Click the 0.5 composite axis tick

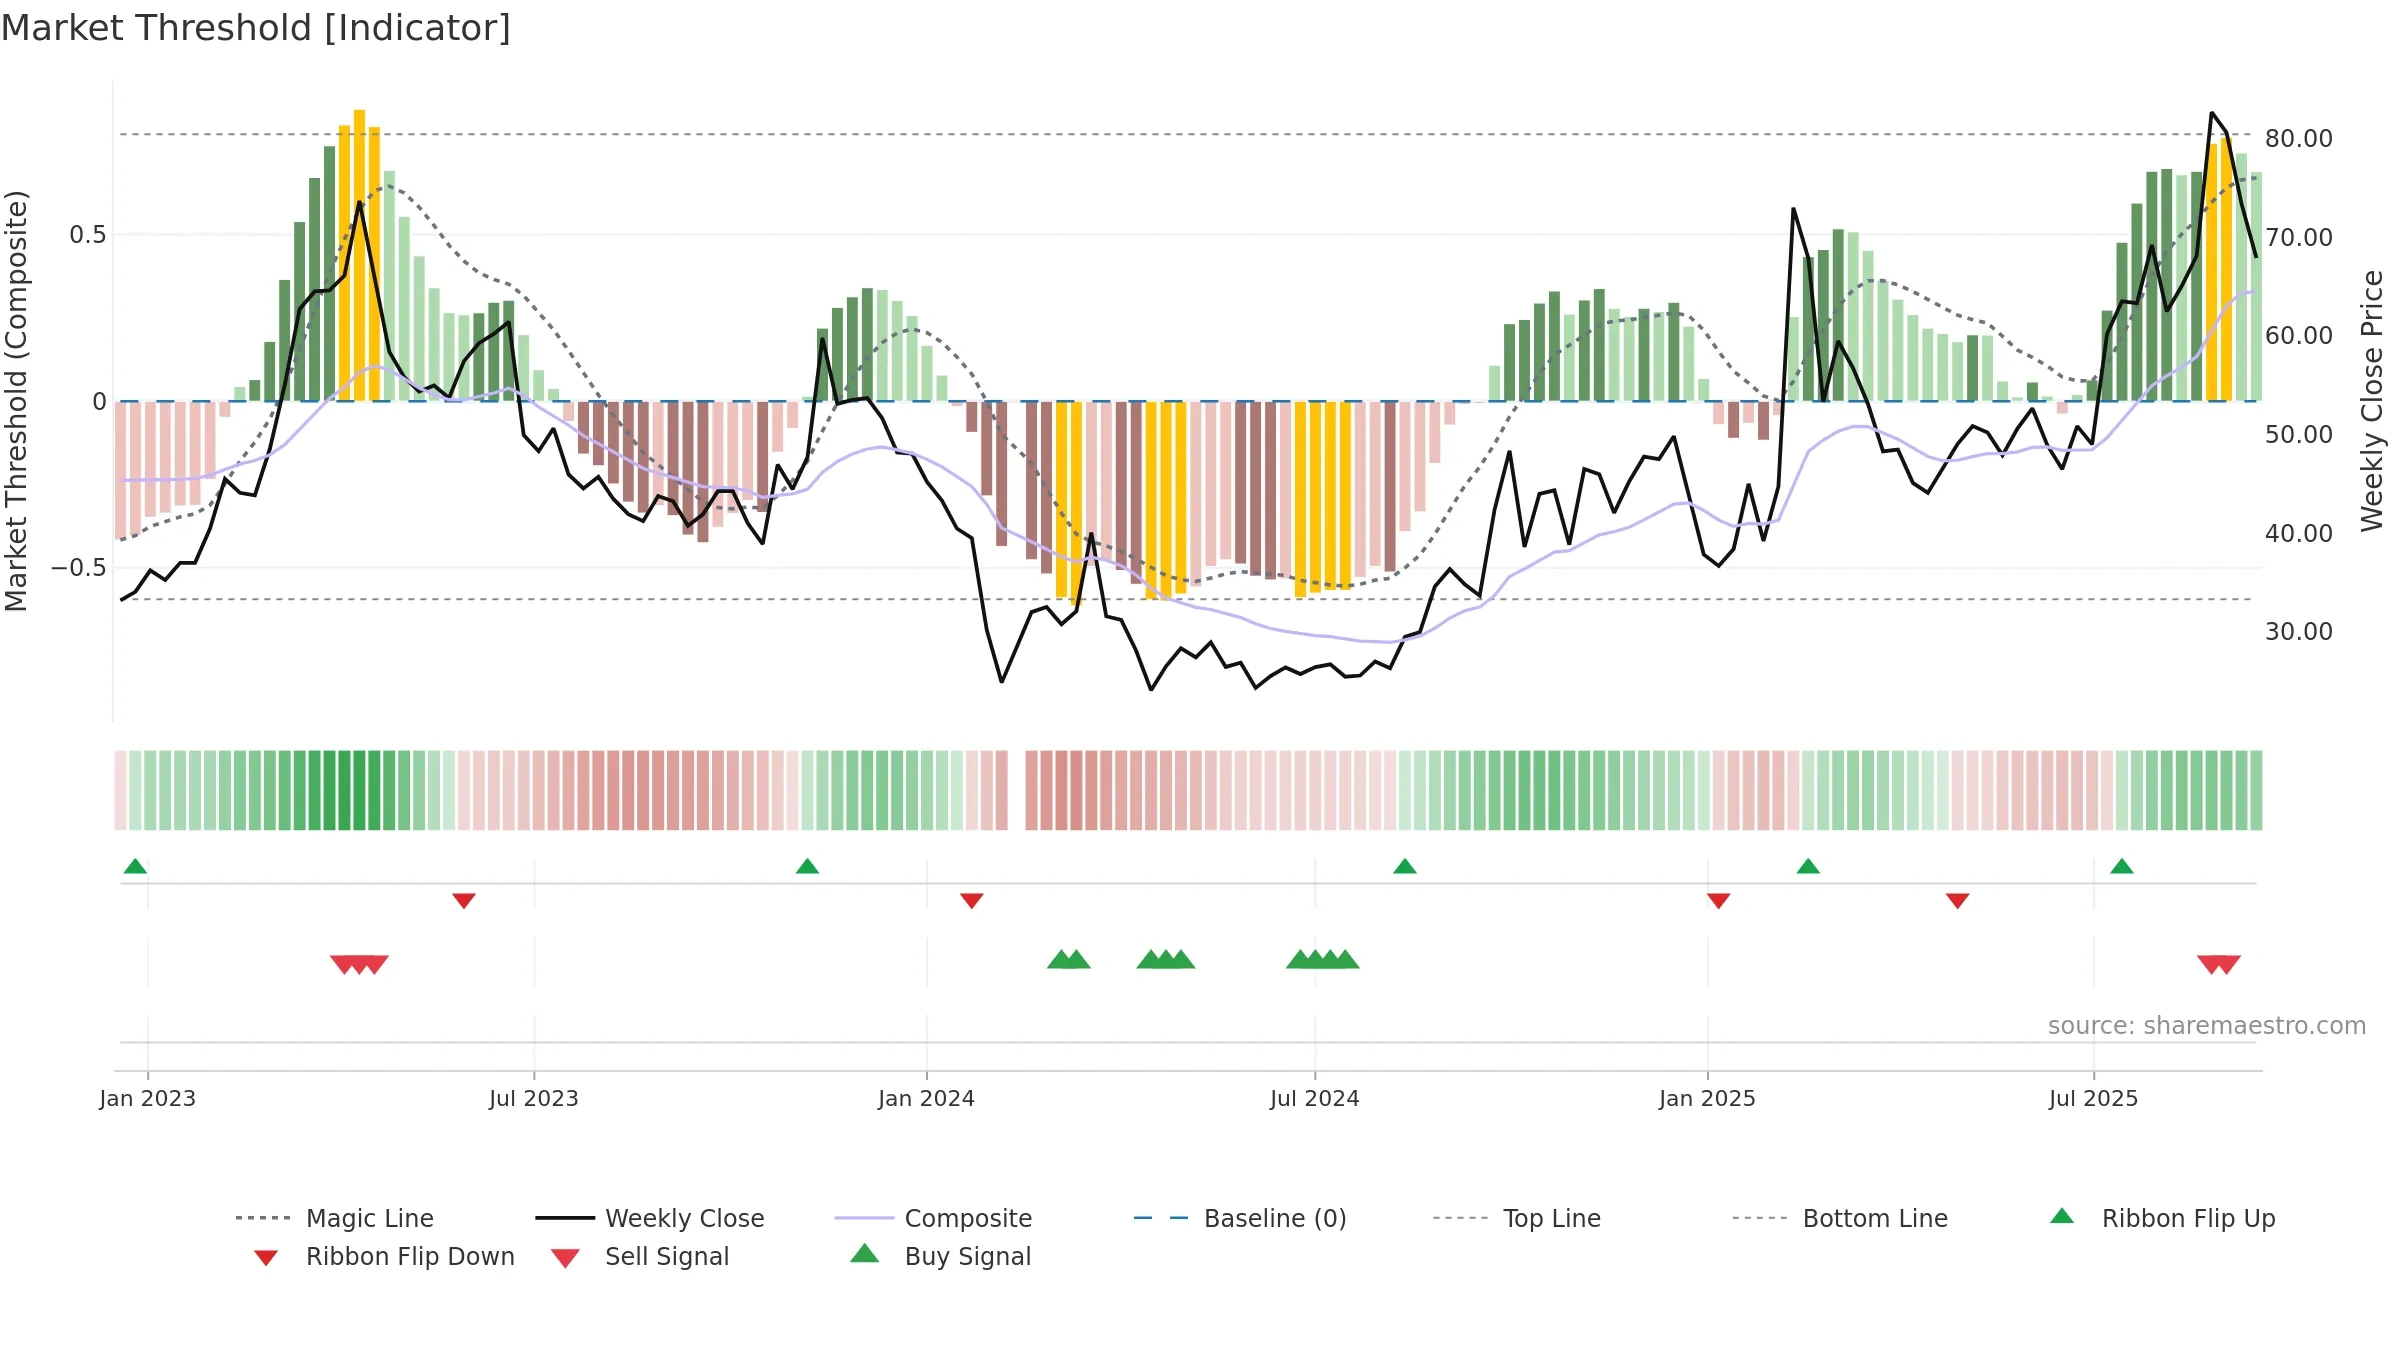87,235
